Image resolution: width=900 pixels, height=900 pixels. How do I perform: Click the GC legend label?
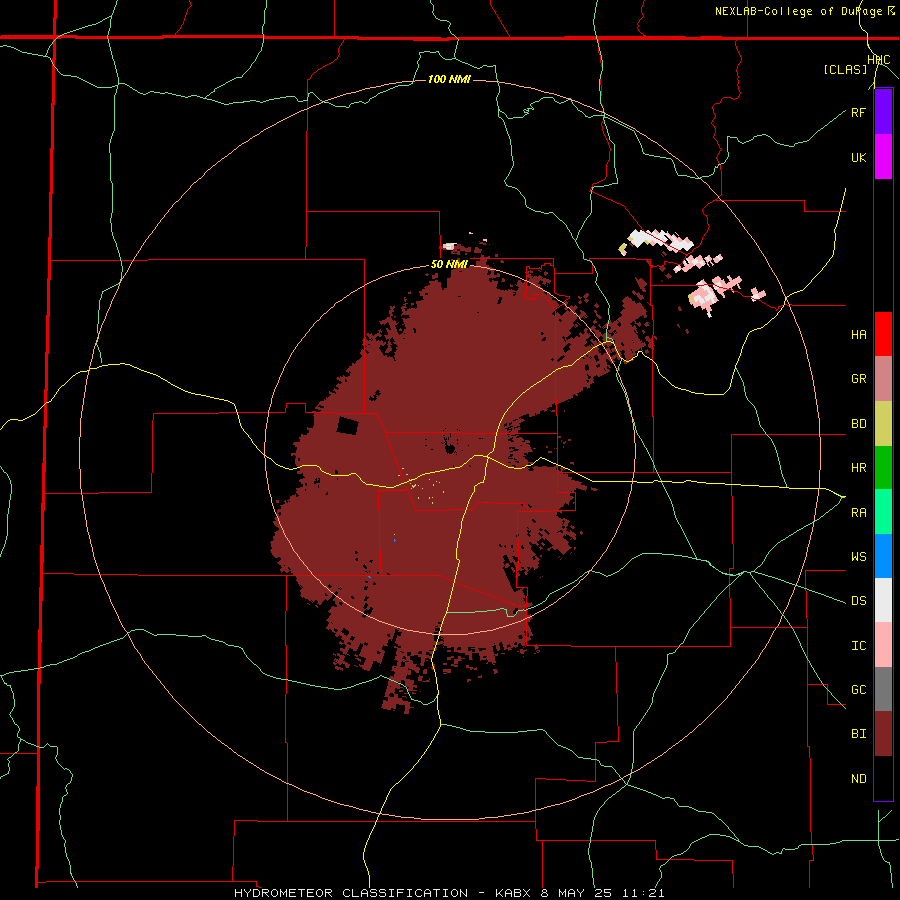pos(858,689)
